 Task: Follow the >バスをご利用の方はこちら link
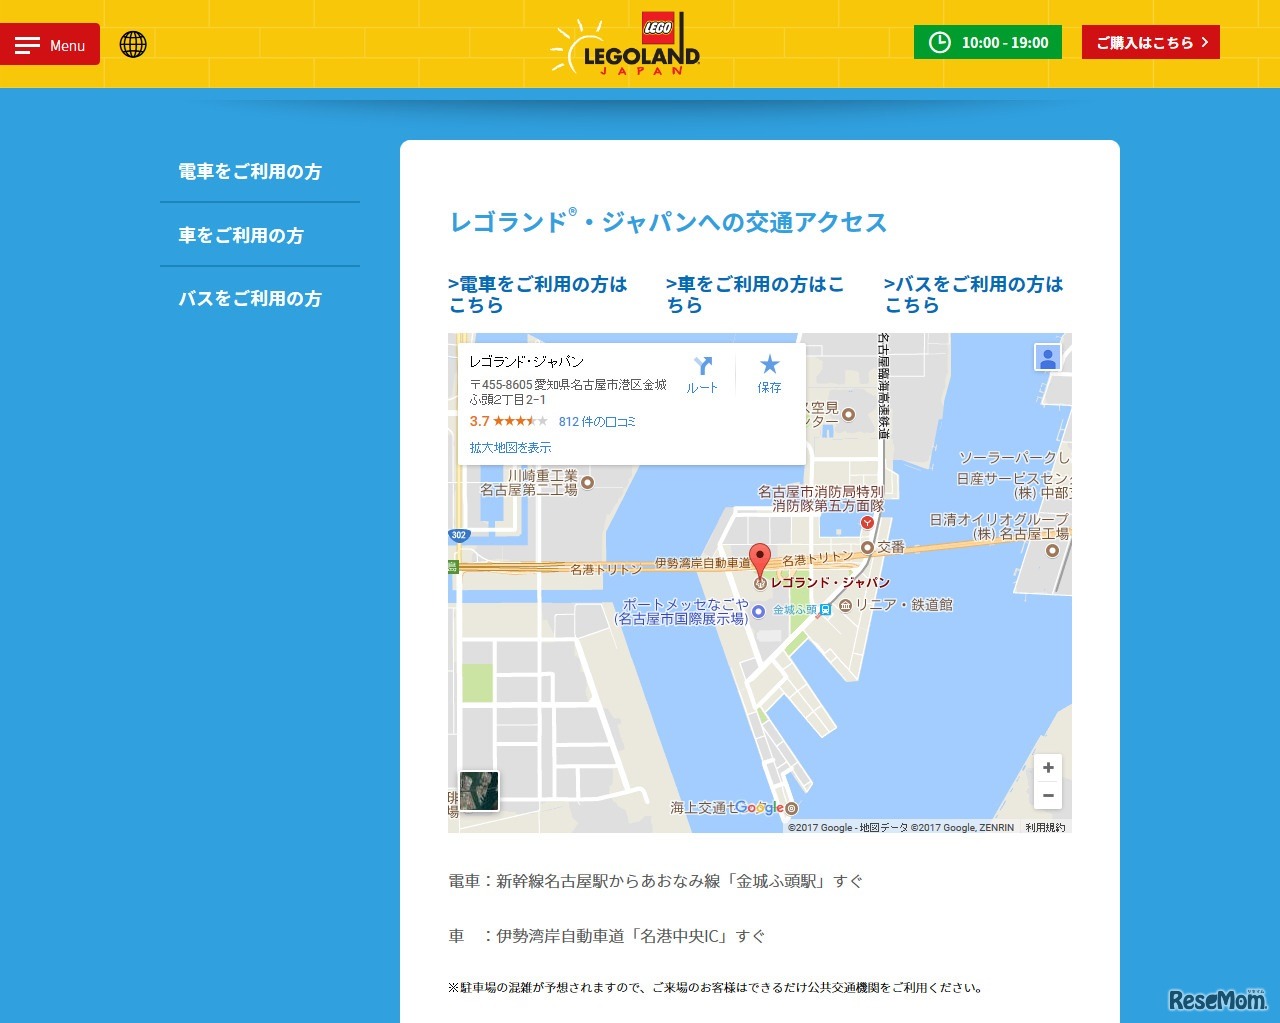pyautogui.click(x=974, y=295)
